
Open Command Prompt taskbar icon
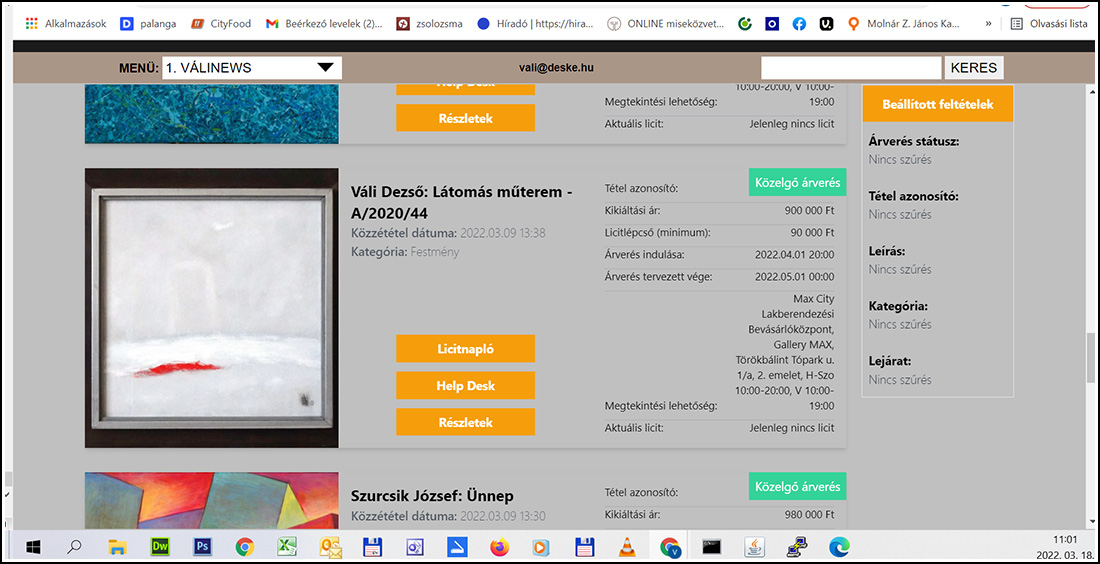pyautogui.click(x=711, y=546)
